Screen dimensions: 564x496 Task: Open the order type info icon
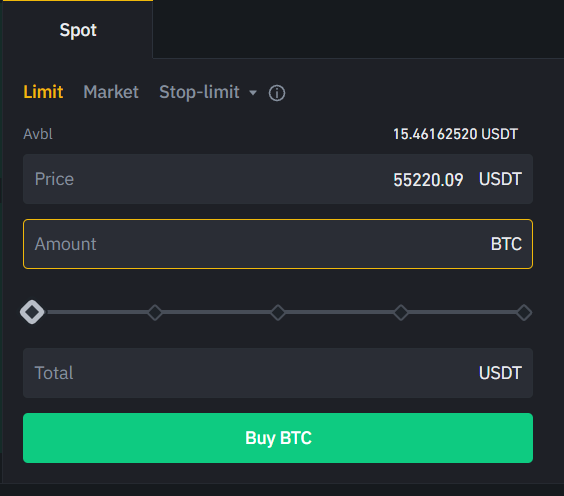(x=277, y=93)
